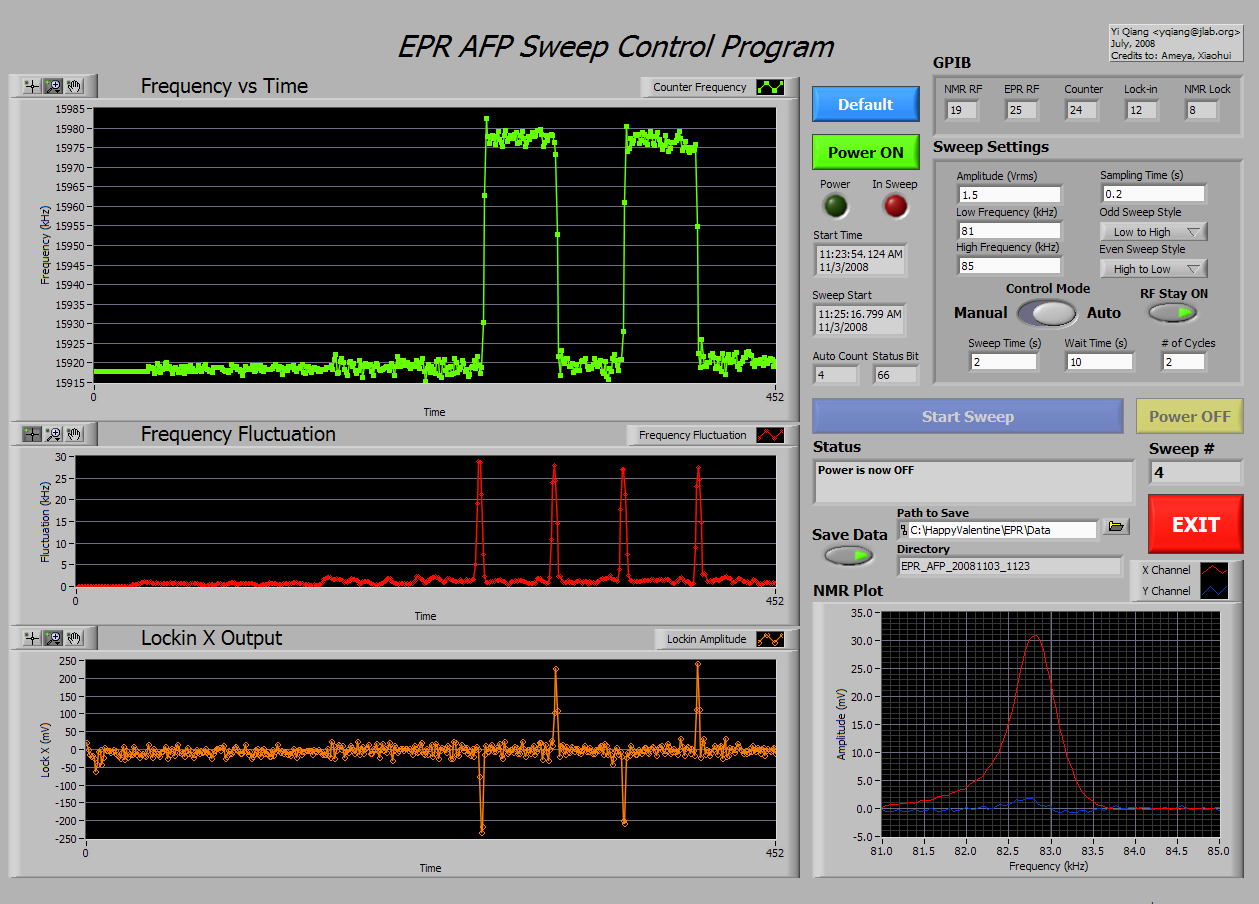Select pan hand tool on Frequency vs Time graph

74,87
